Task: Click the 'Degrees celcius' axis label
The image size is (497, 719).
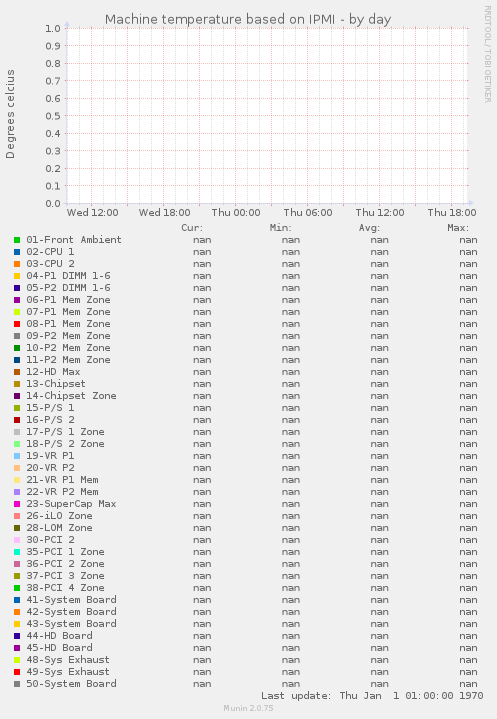Action: click(10, 114)
